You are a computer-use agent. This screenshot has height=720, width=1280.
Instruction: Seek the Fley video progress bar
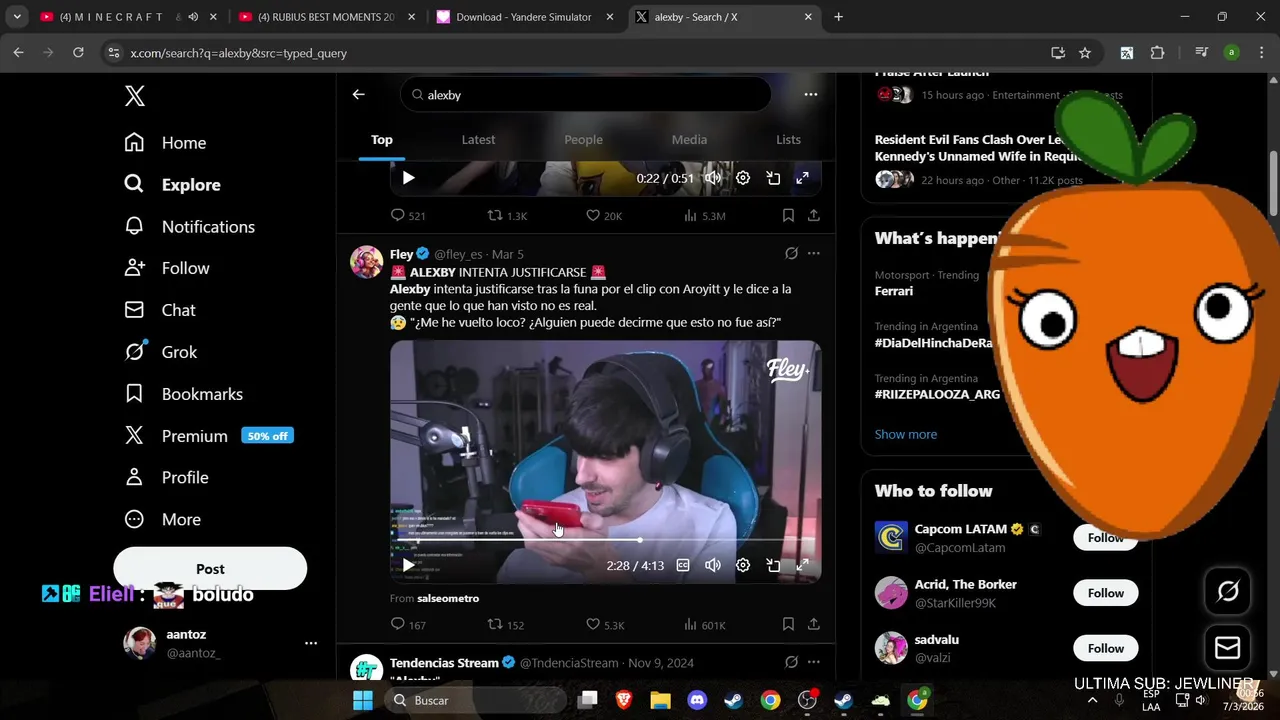click(605, 540)
